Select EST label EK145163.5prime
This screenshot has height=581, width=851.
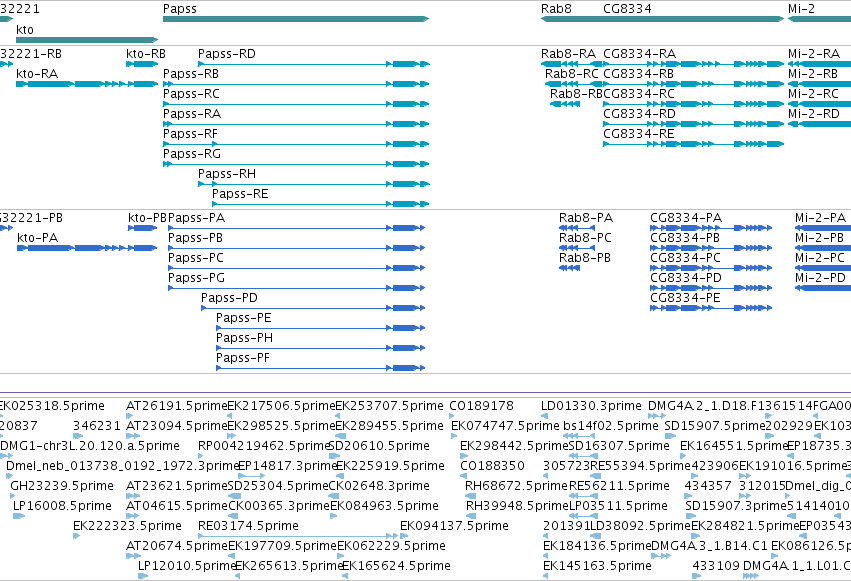[x=597, y=567]
